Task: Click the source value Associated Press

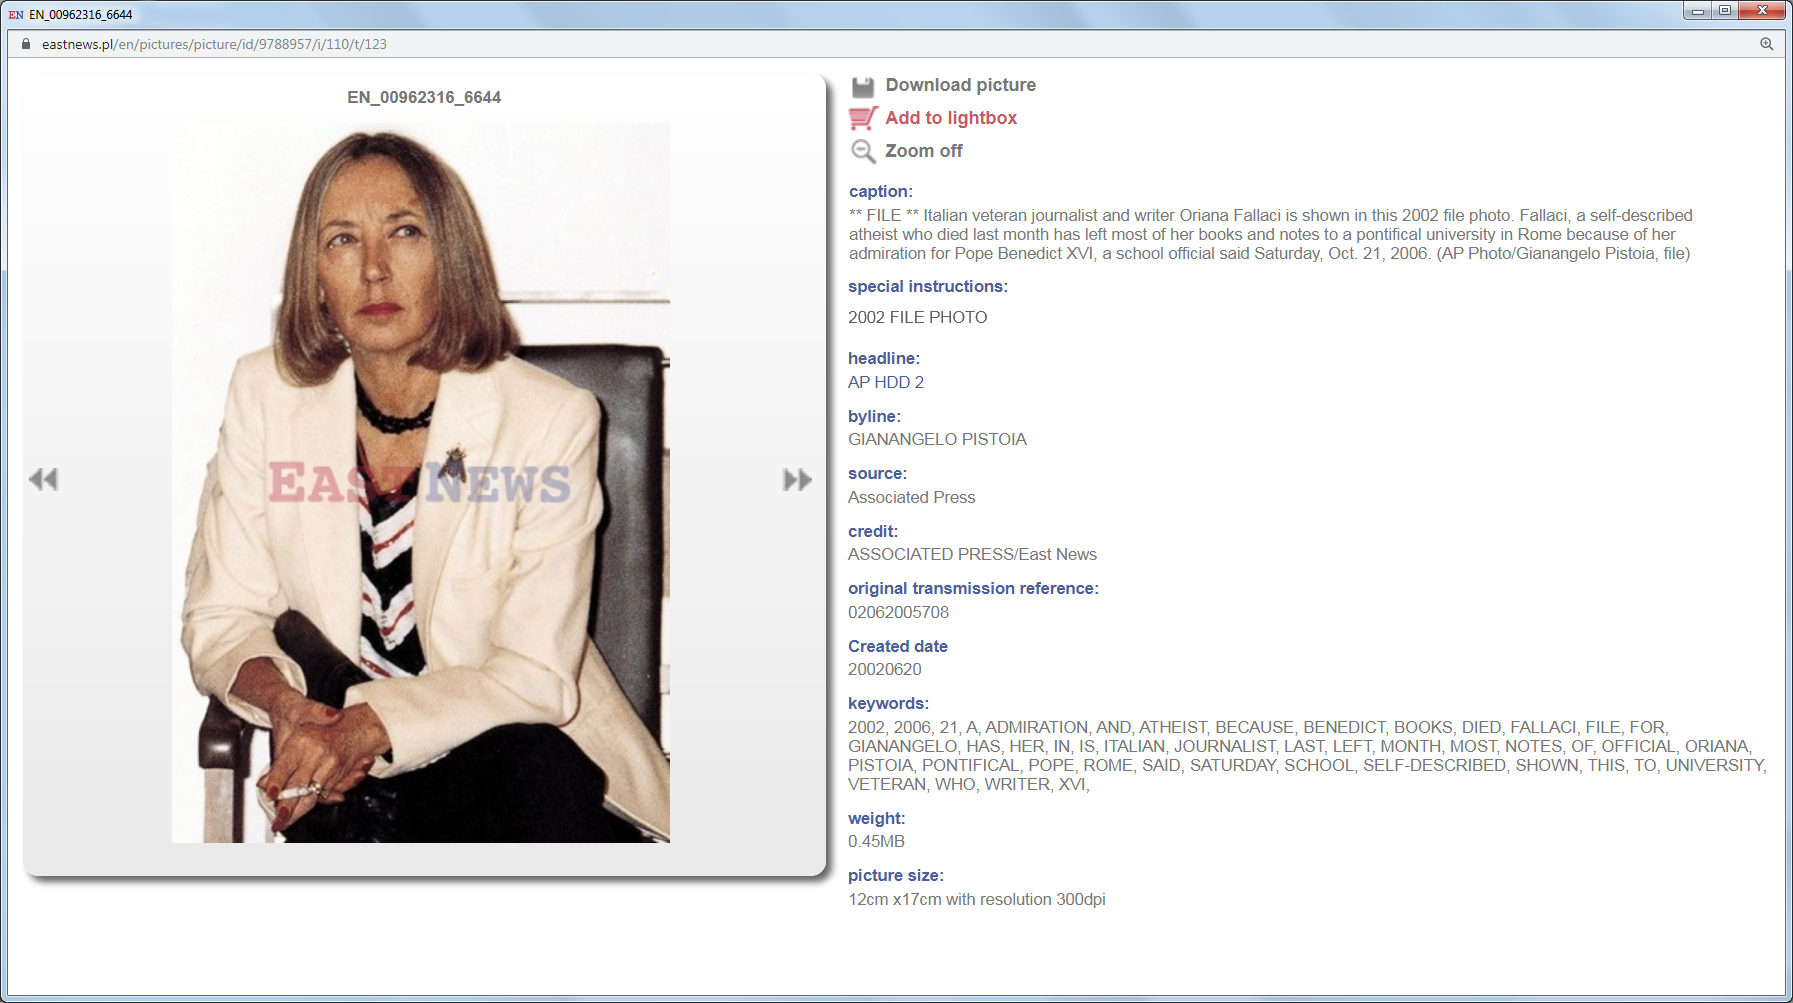Action: click(x=911, y=497)
